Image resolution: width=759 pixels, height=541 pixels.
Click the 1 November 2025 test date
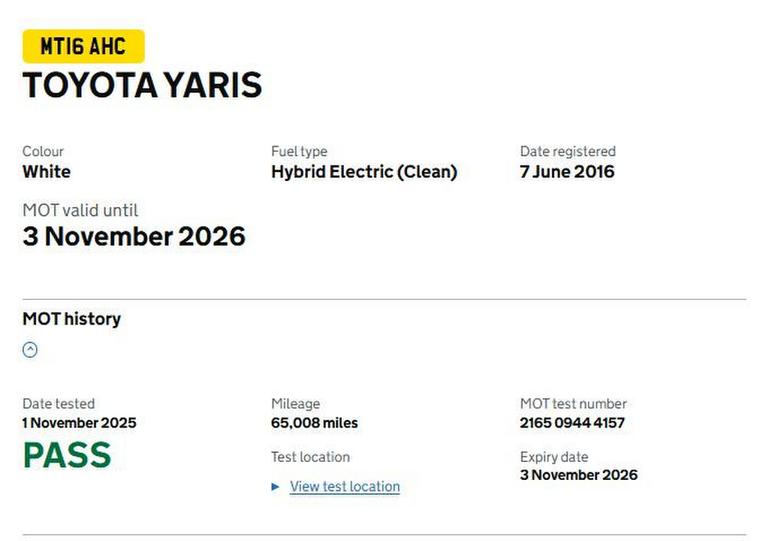point(79,423)
